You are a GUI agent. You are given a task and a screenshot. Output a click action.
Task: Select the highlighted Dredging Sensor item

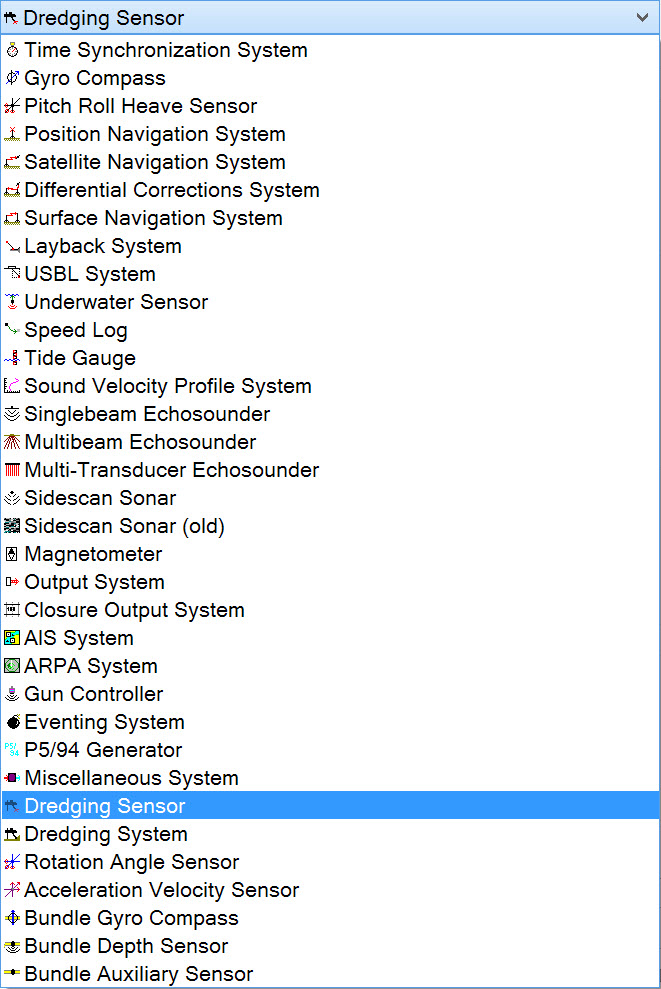pyautogui.click(x=105, y=806)
